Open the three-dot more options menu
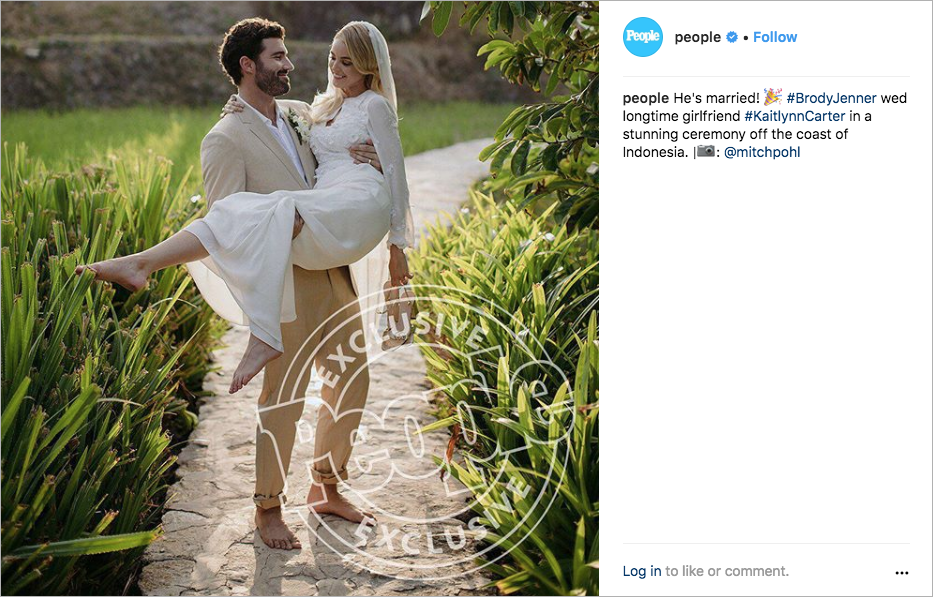The width and height of the screenshot is (933, 597). click(x=901, y=573)
